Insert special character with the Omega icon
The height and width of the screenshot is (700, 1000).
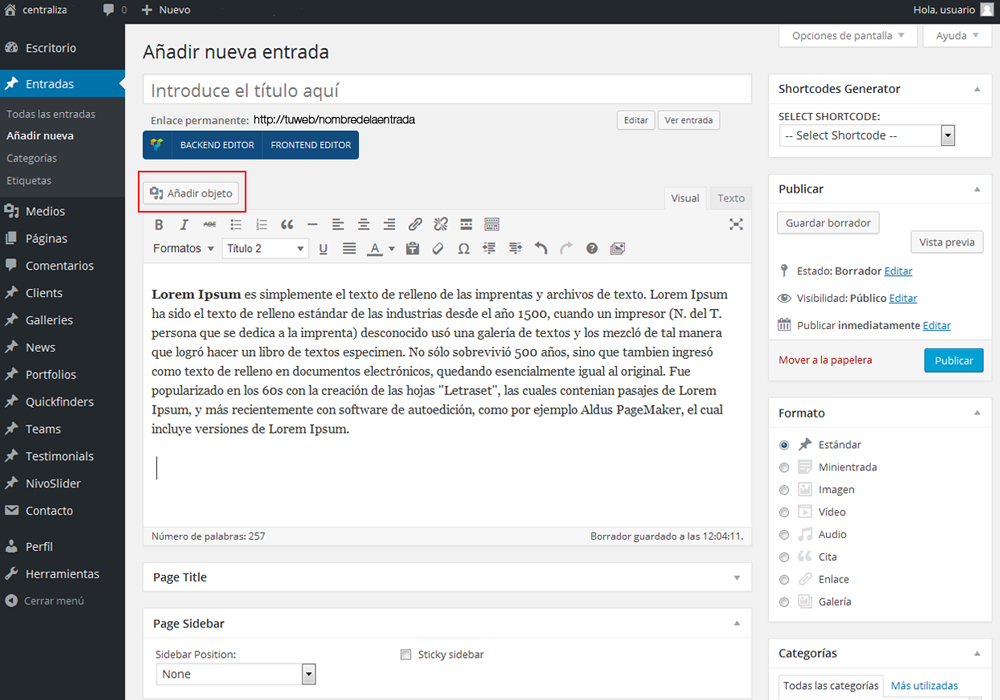click(463, 248)
